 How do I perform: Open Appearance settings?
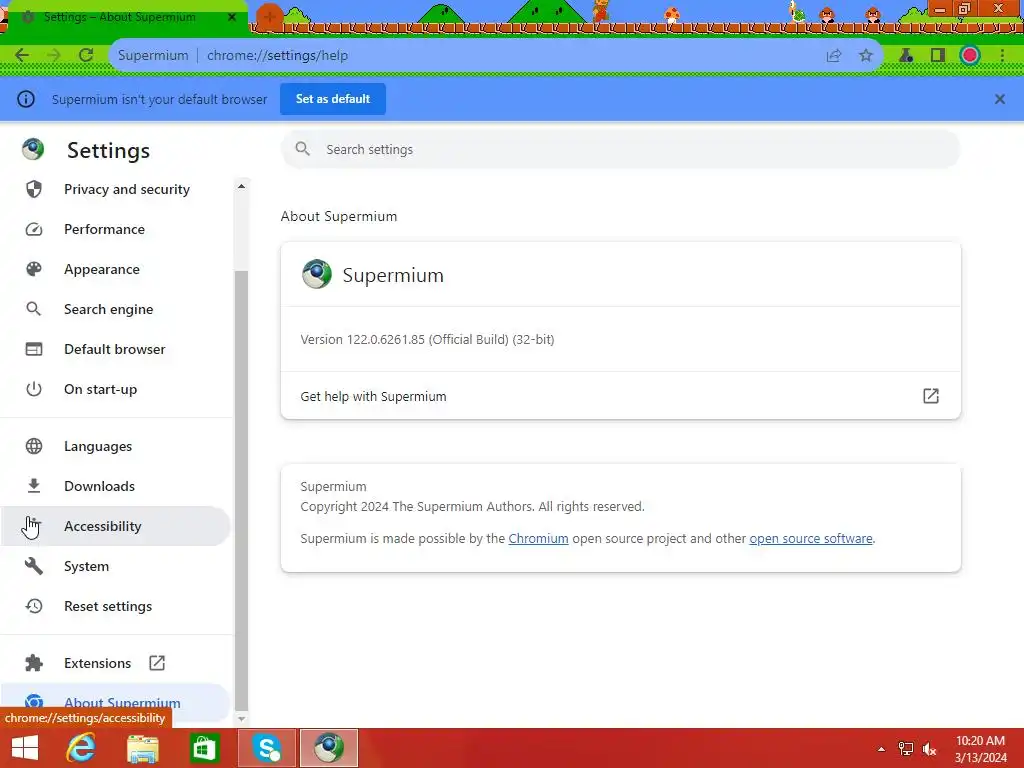tap(116, 269)
